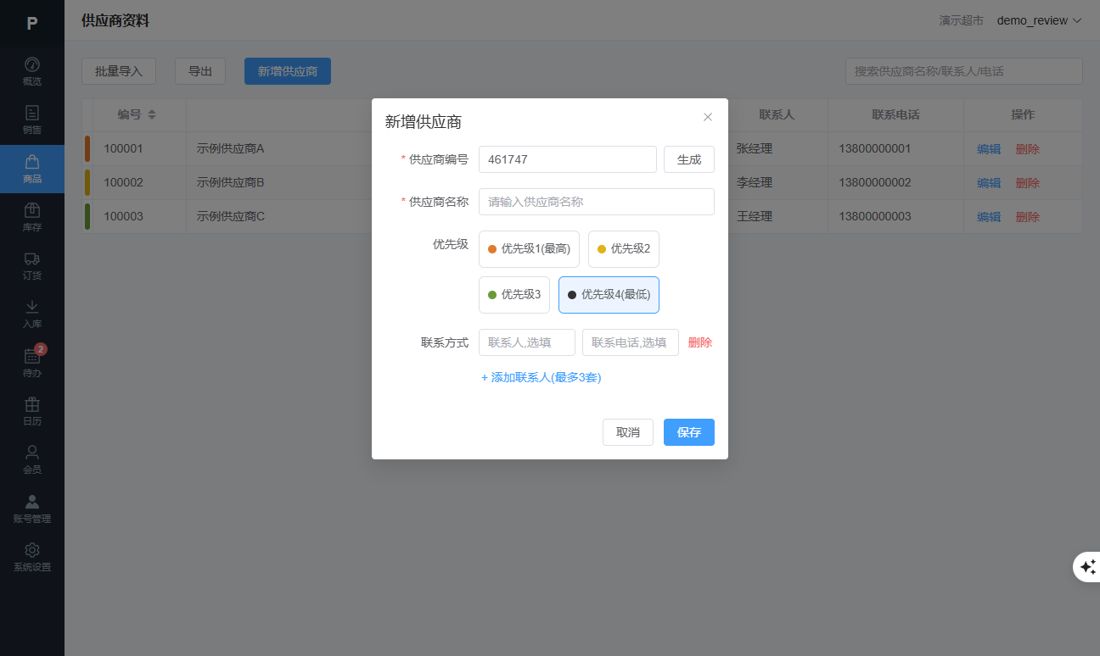1100x656 pixels.
Task: Click the 供应商资料 page title
Action: pos(115,20)
